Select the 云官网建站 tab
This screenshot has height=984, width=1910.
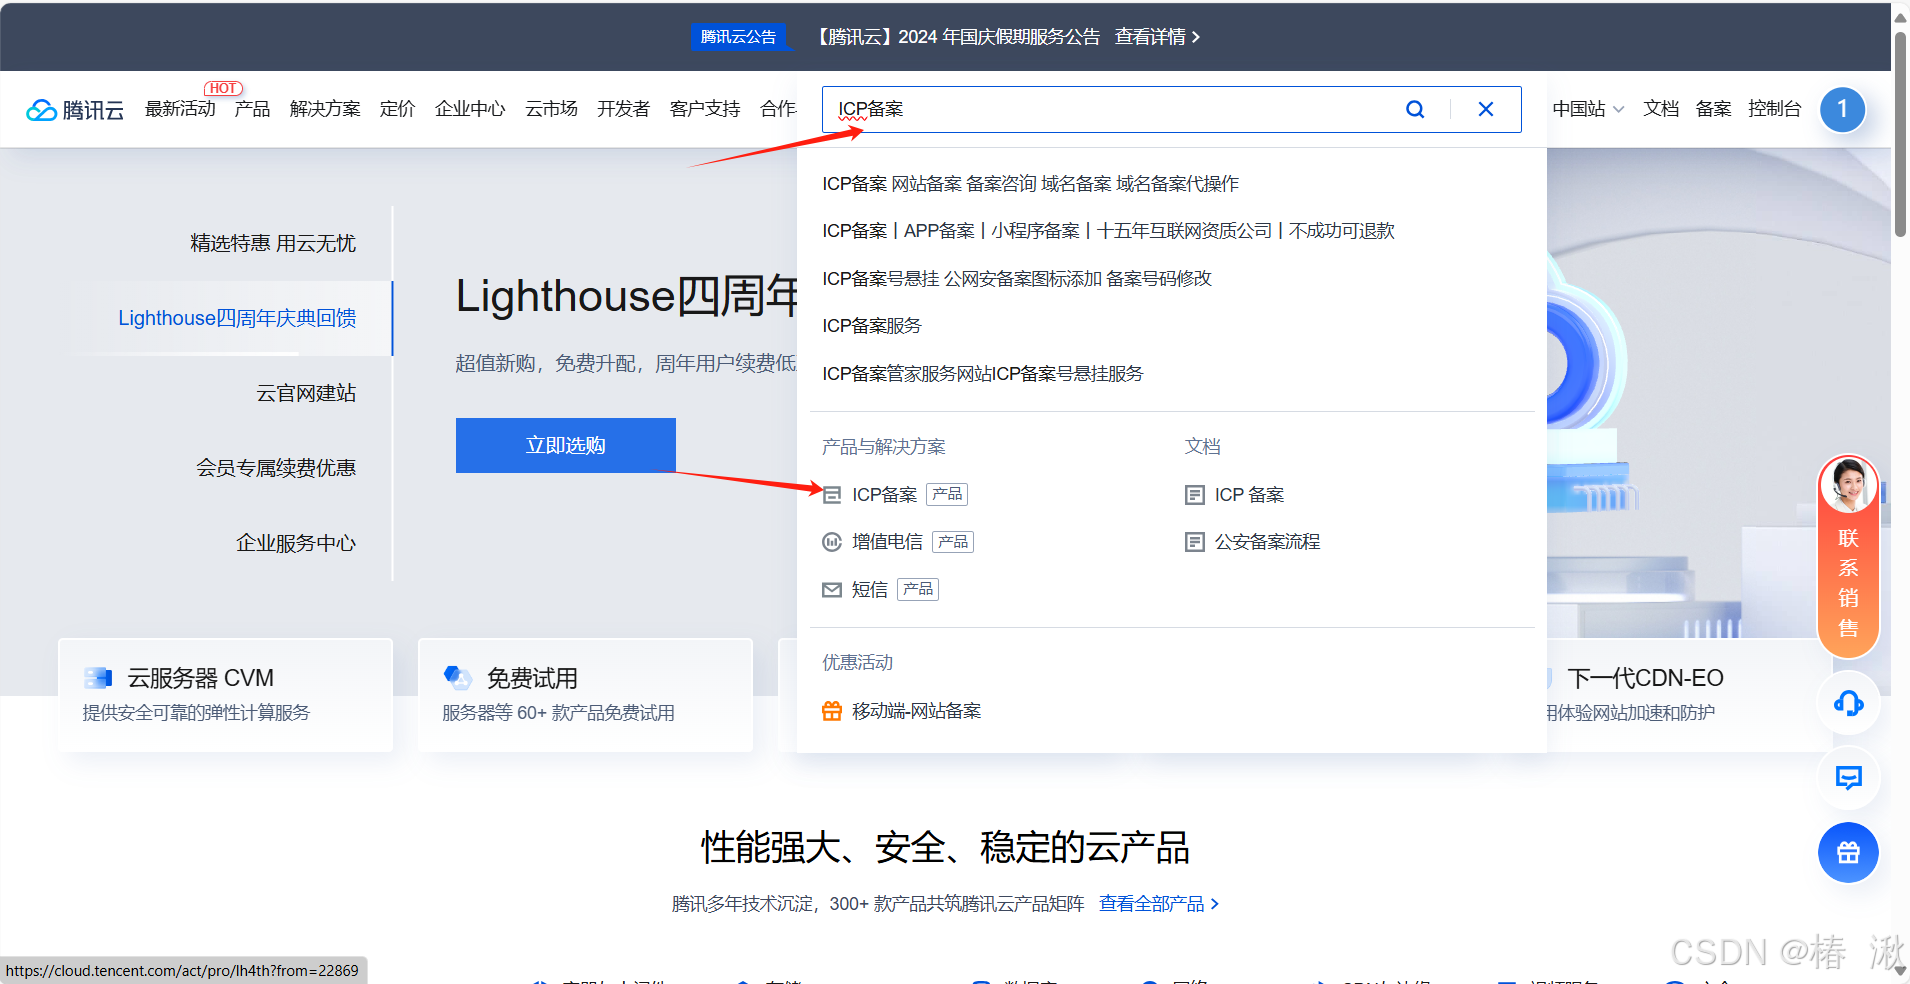pyautogui.click(x=306, y=393)
